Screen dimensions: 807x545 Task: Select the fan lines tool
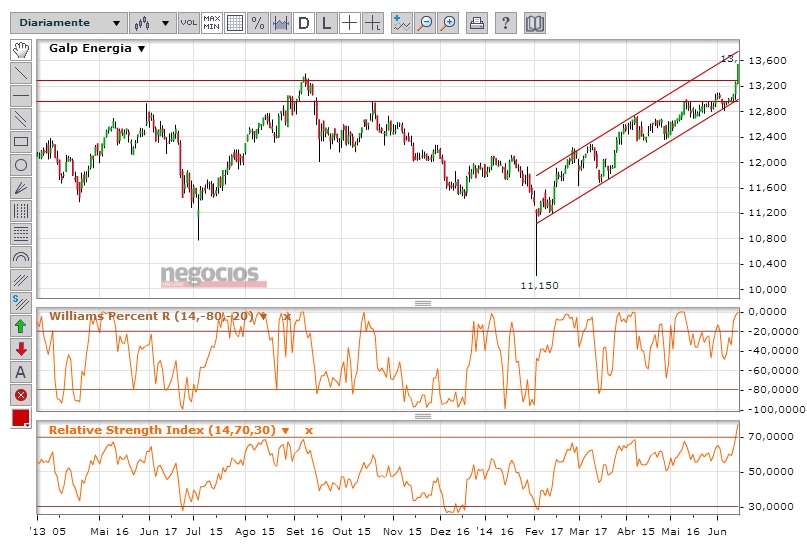pos(21,188)
